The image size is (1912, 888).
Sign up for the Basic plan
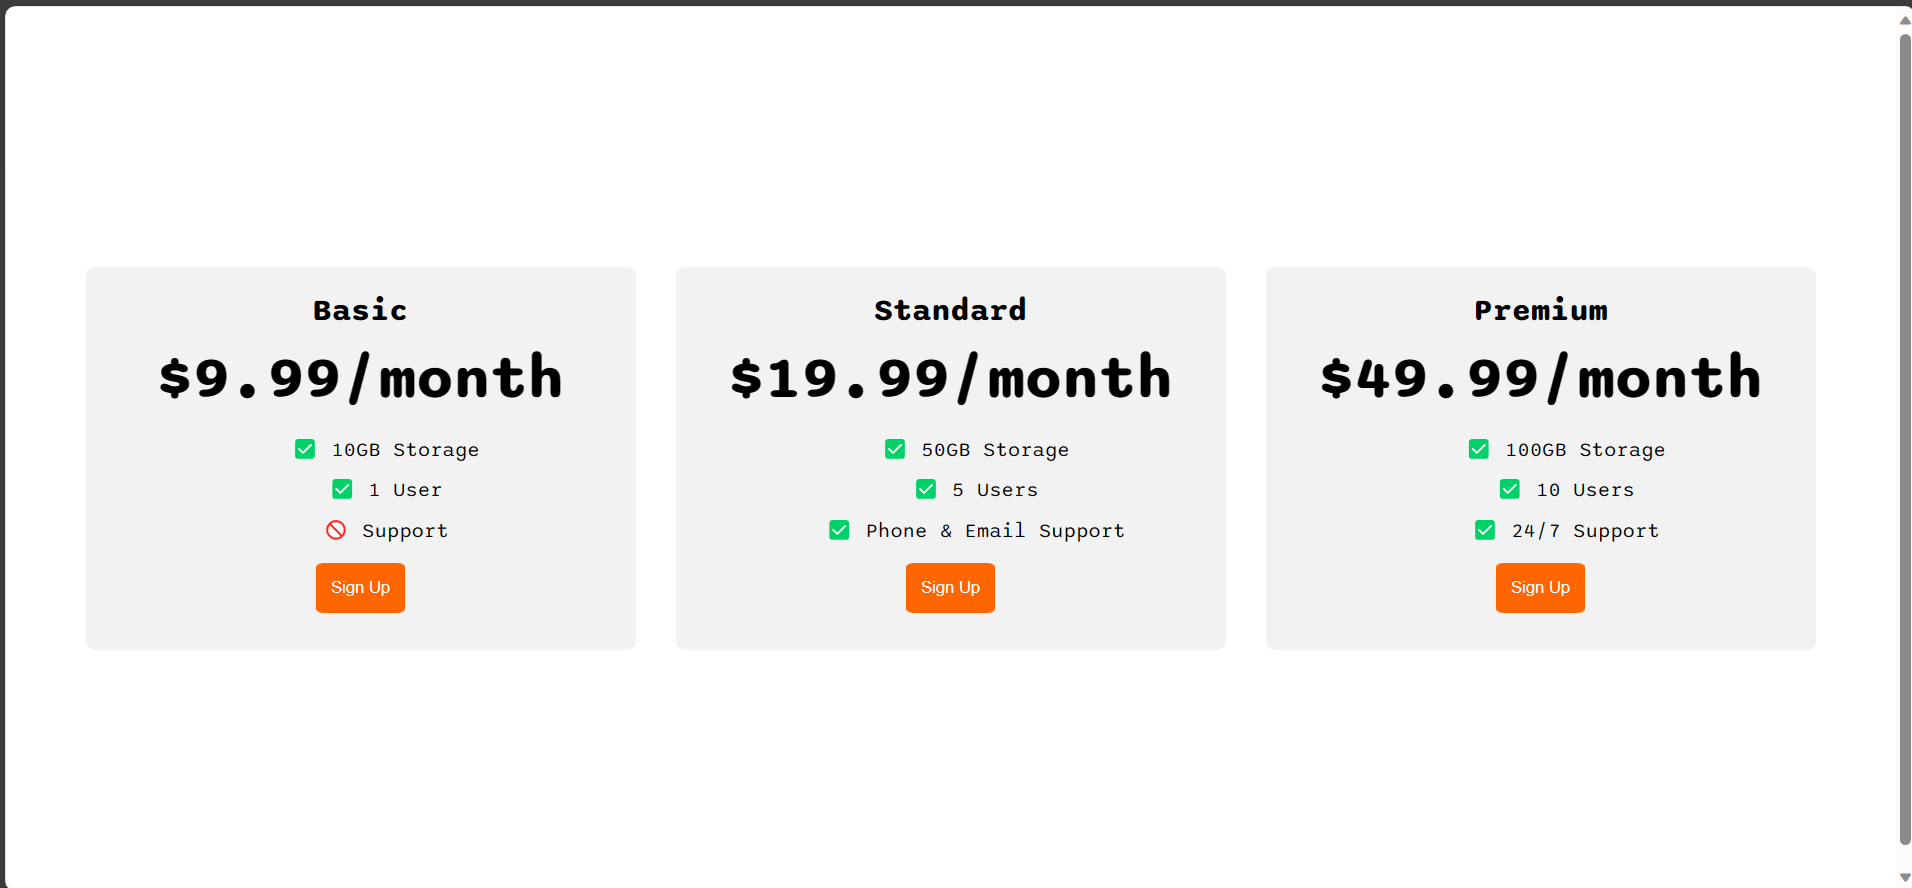pos(360,588)
